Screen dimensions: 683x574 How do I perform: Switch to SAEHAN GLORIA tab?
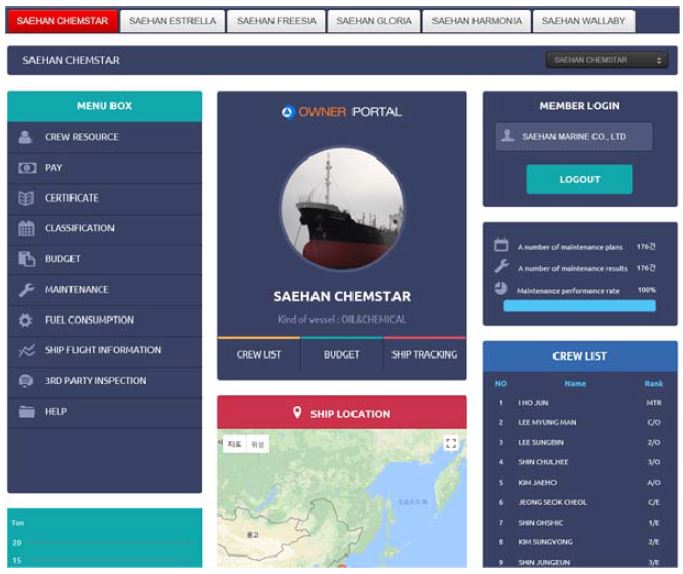[x=374, y=21]
